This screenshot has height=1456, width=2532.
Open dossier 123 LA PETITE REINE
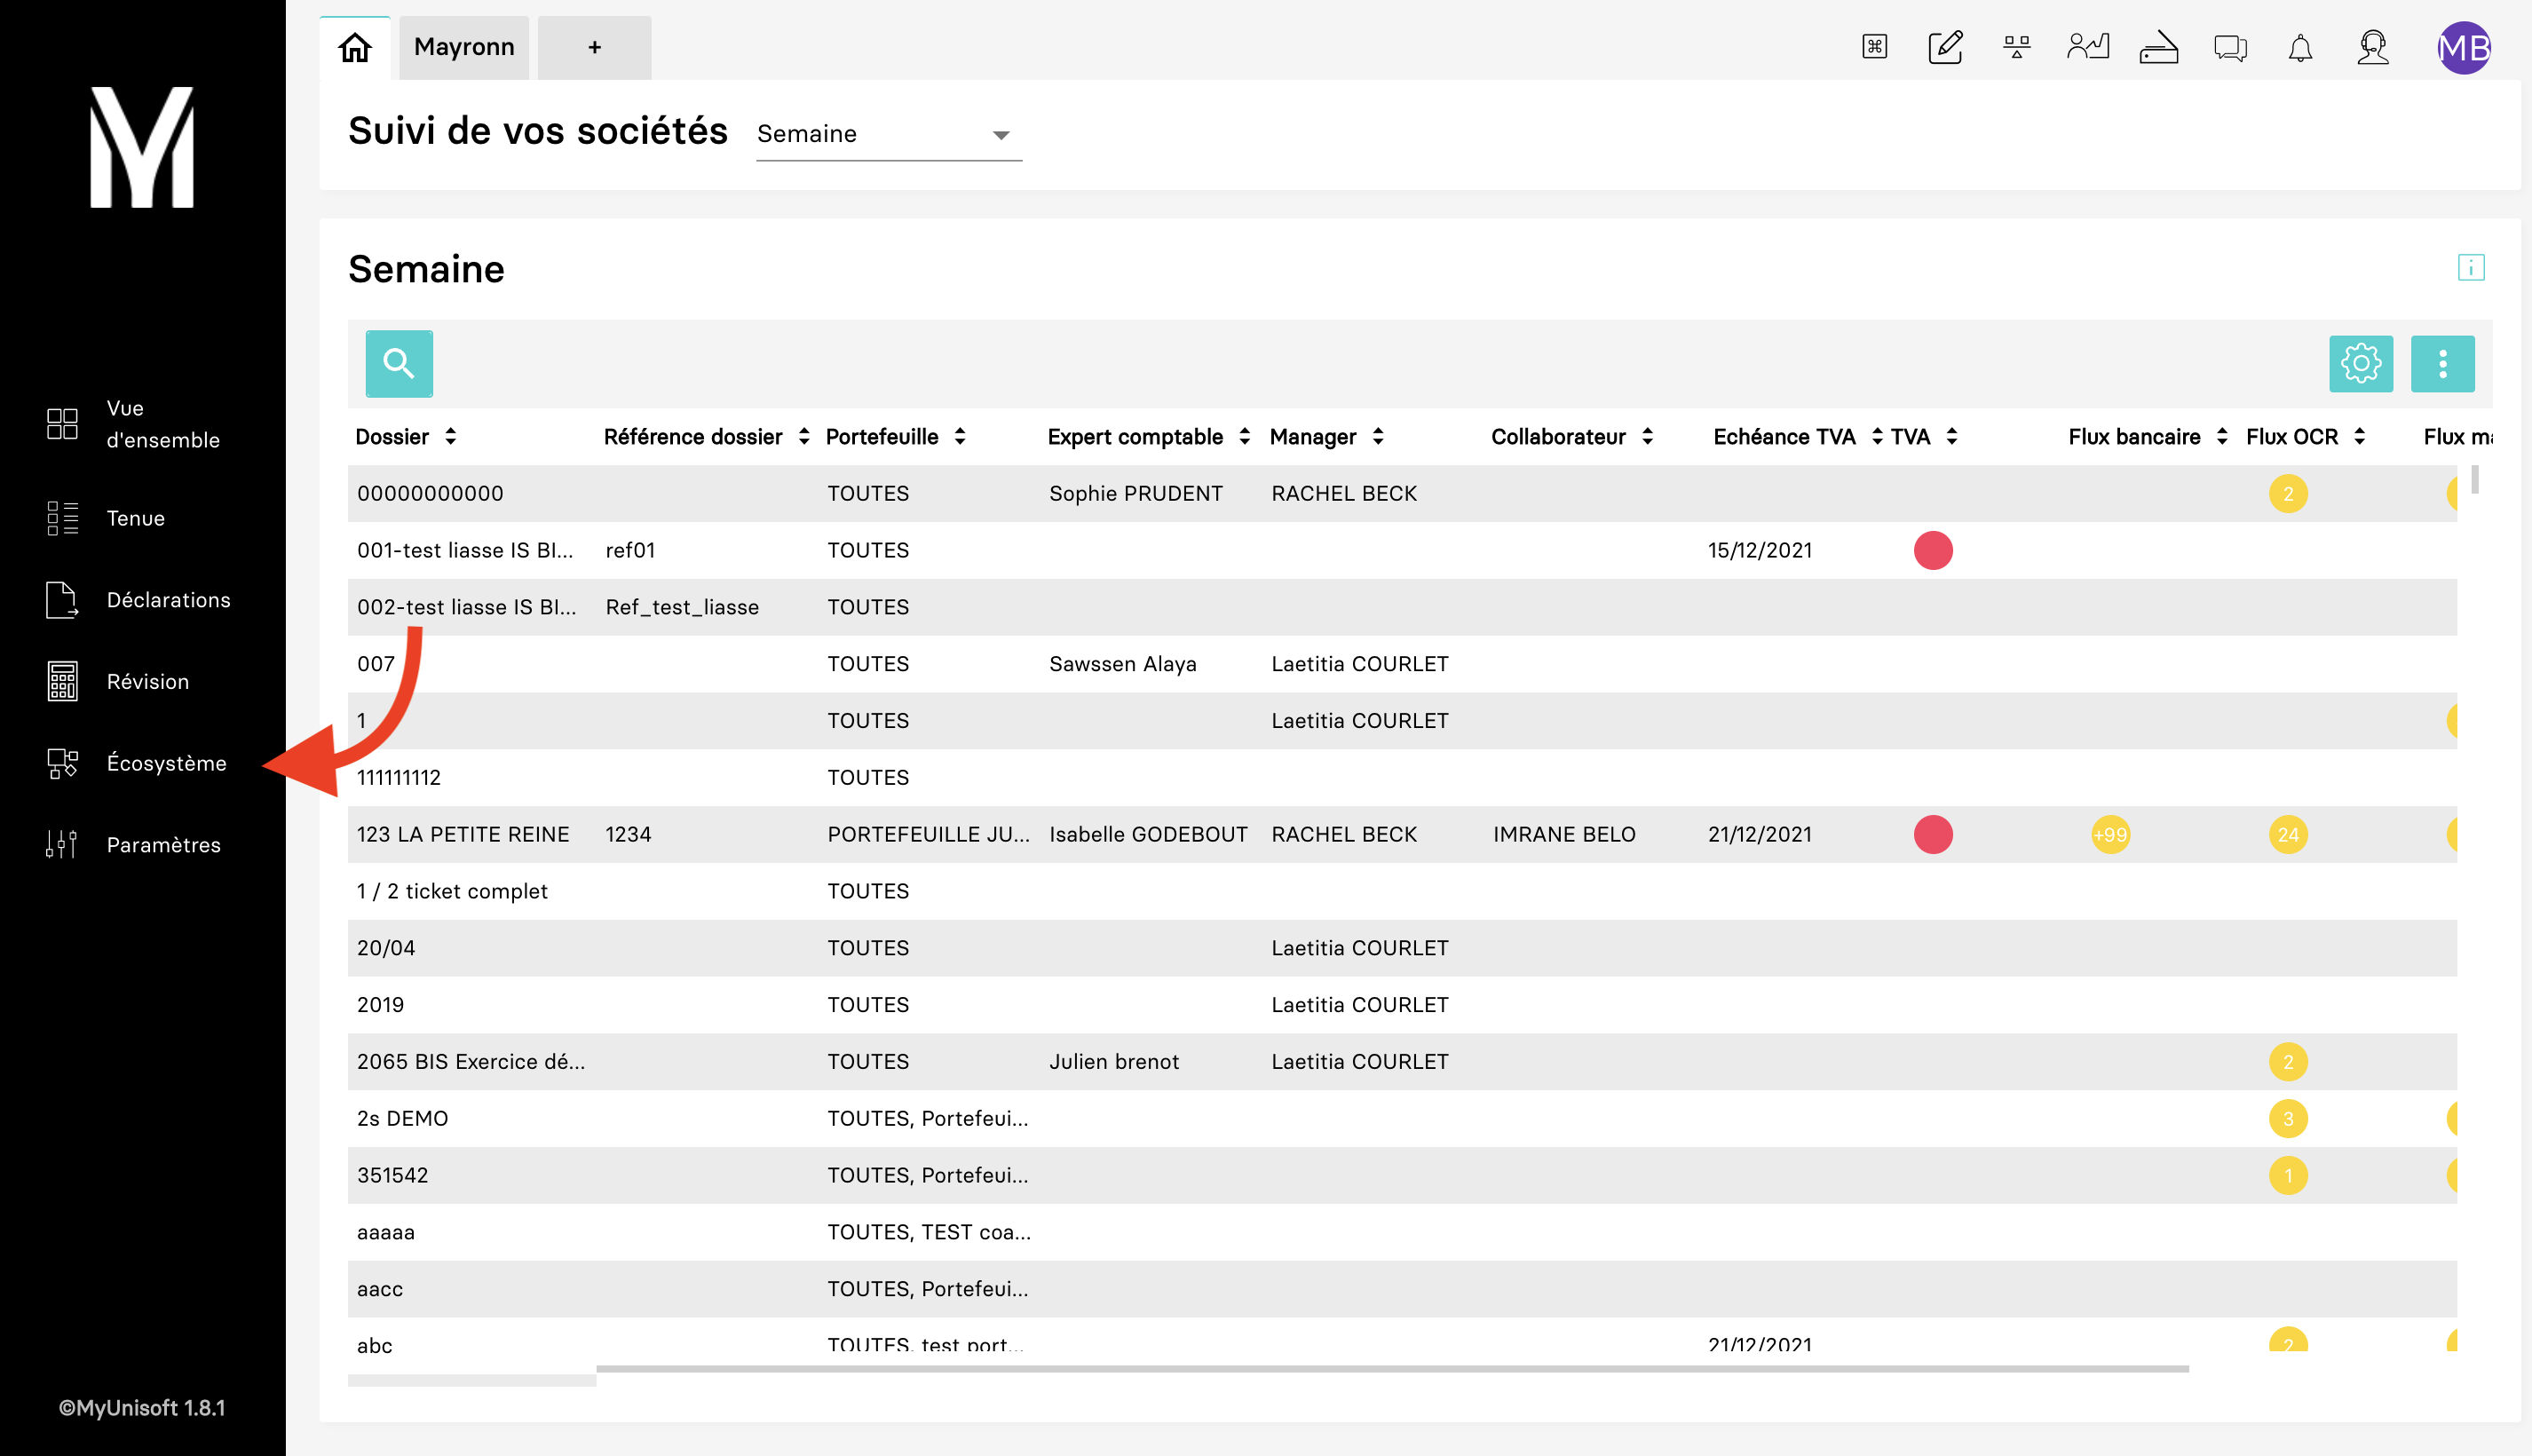463,834
